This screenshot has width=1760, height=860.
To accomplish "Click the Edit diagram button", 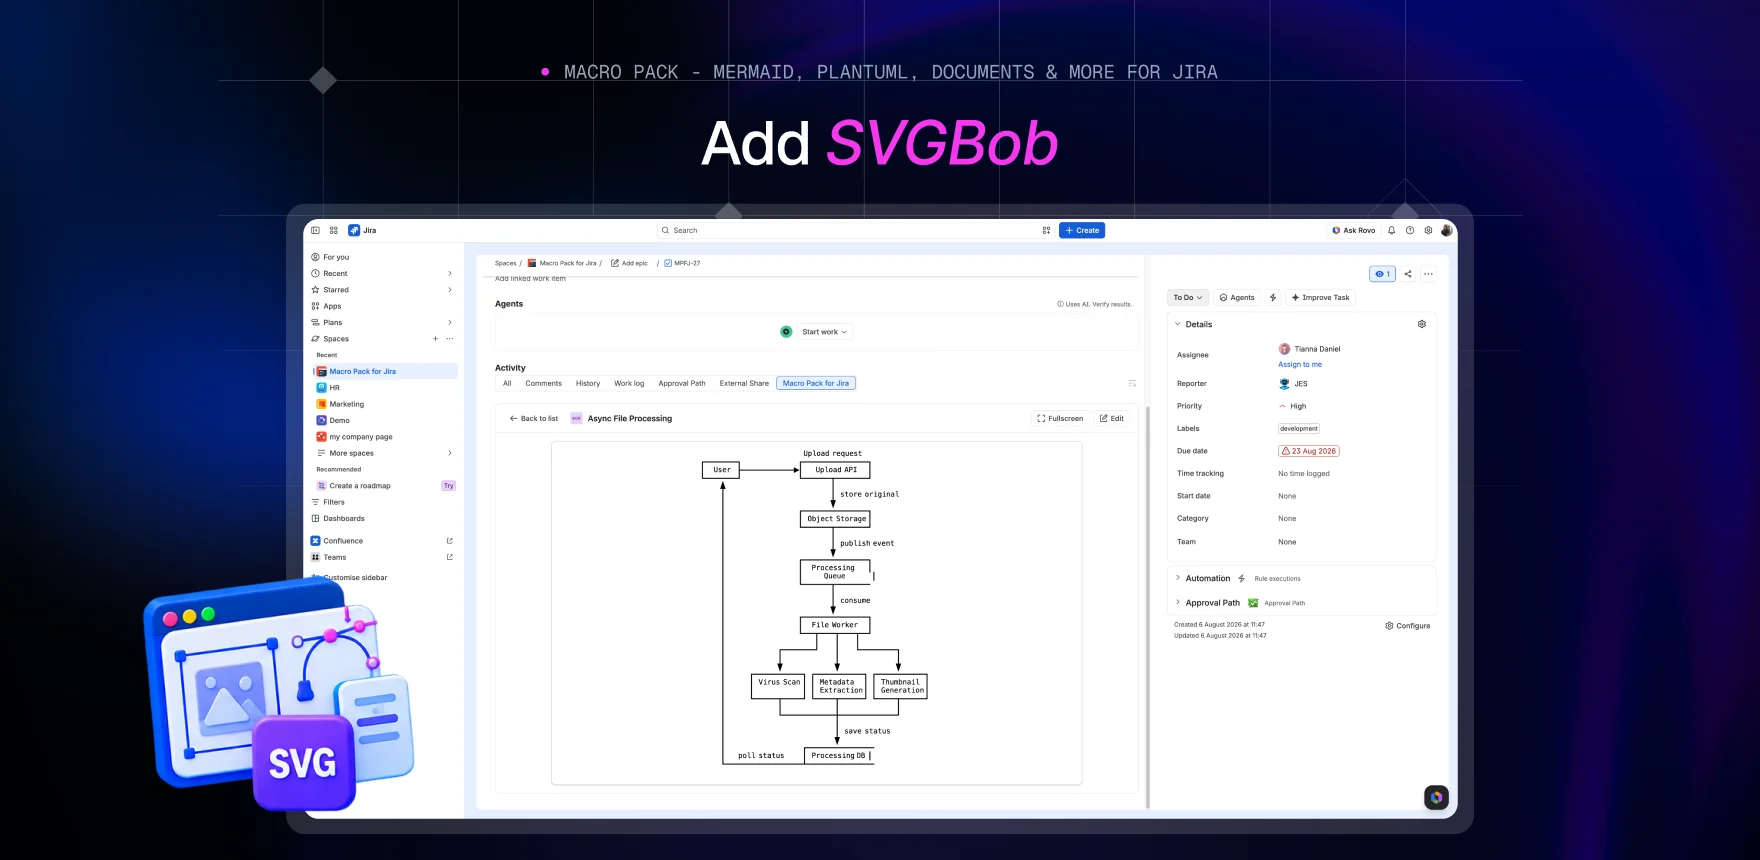I will 1112,418.
